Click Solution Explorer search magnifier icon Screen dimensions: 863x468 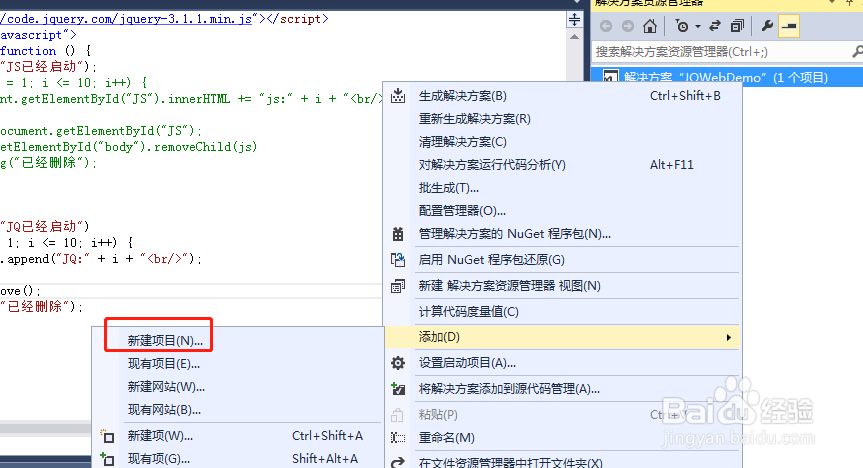(856, 52)
